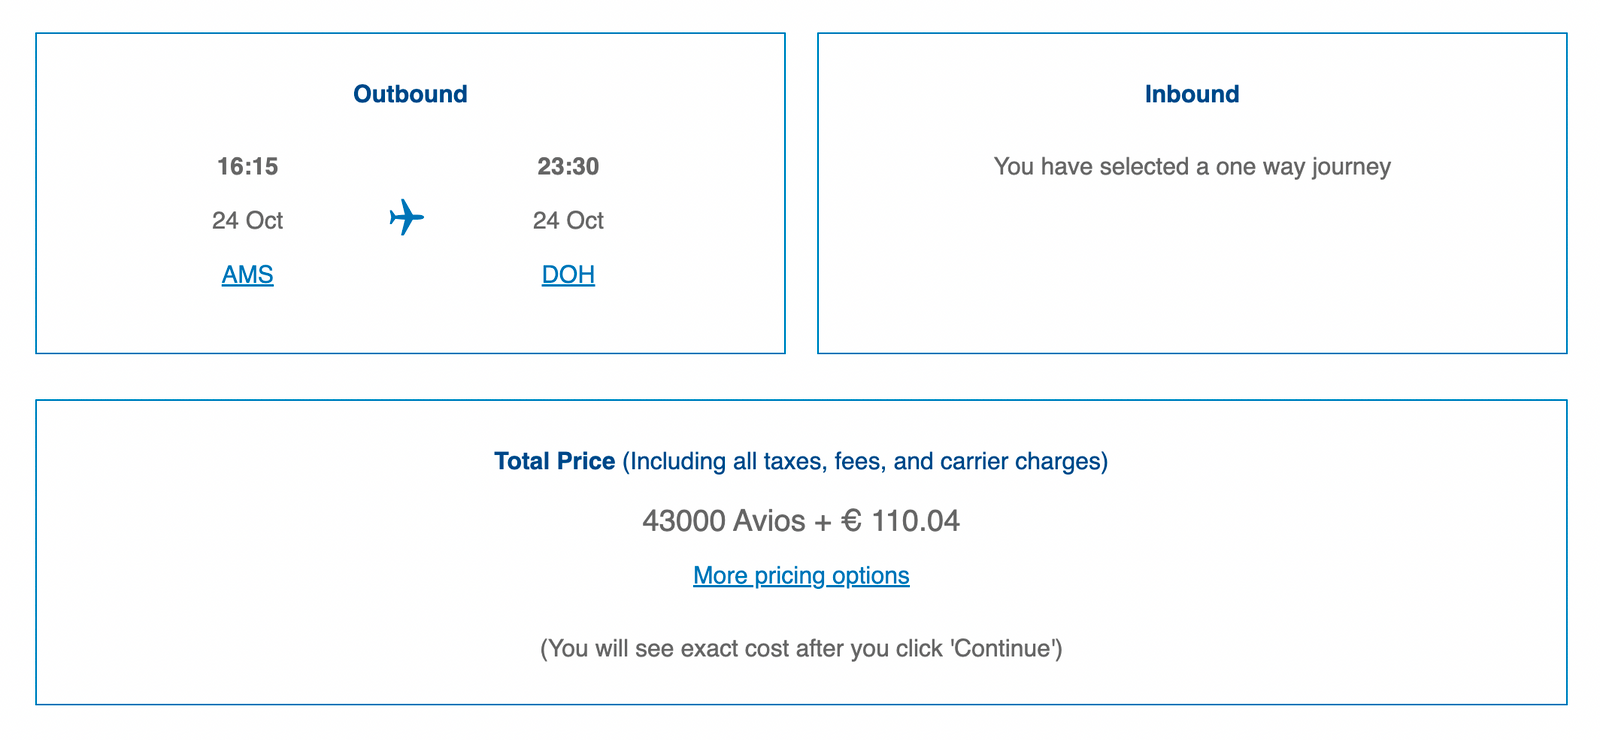Click the bold Total Price label
Viewport: 1600px width, 740px height.
(x=554, y=461)
